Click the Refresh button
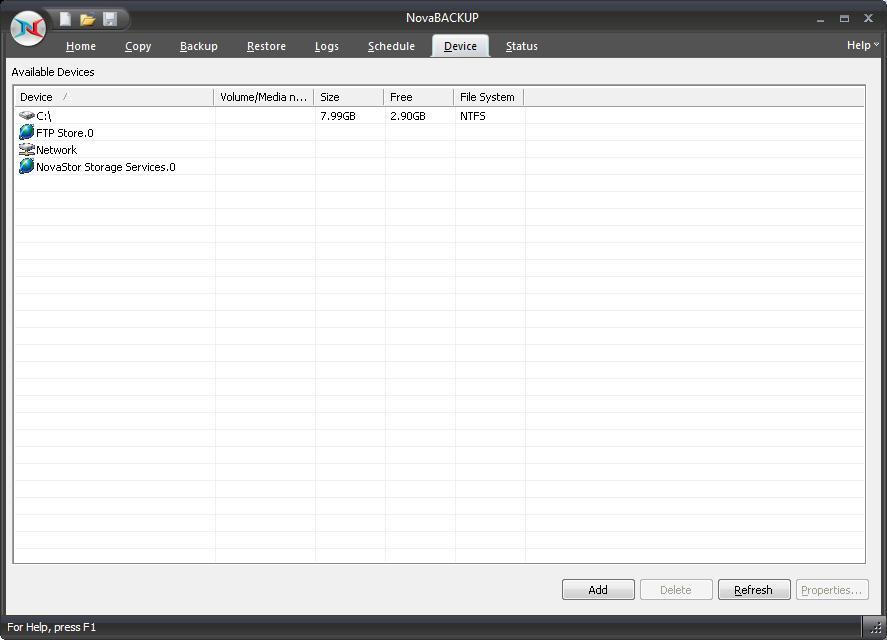This screenshot has height=640, width=887. coord(753,590)
